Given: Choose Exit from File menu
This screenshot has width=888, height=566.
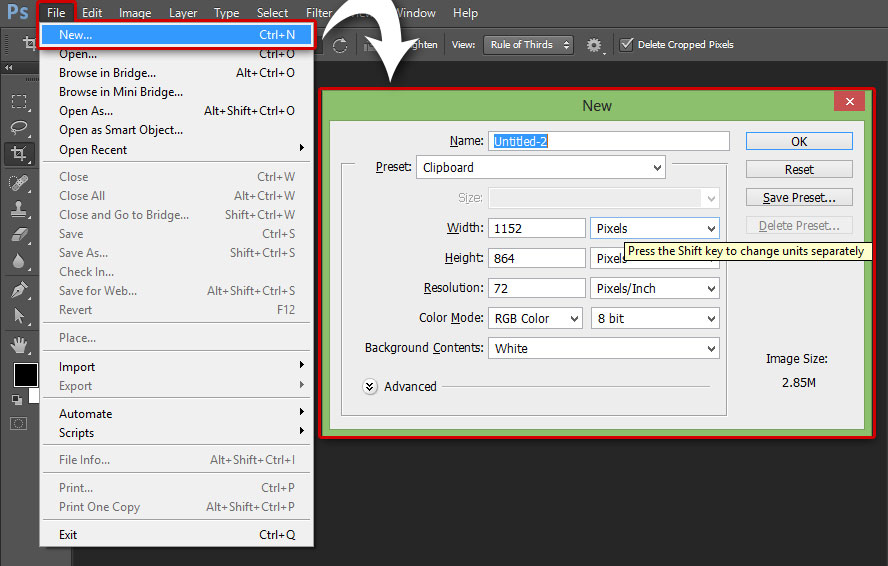Looking at the screenshot, I should (x=177, y=535).
